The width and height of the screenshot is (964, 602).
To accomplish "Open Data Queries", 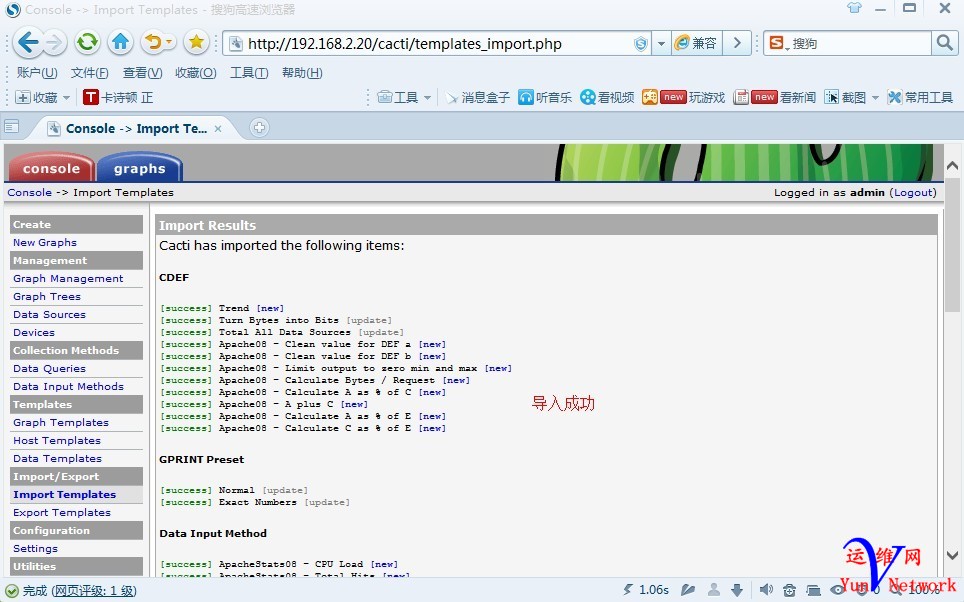I will click(49, 368).
